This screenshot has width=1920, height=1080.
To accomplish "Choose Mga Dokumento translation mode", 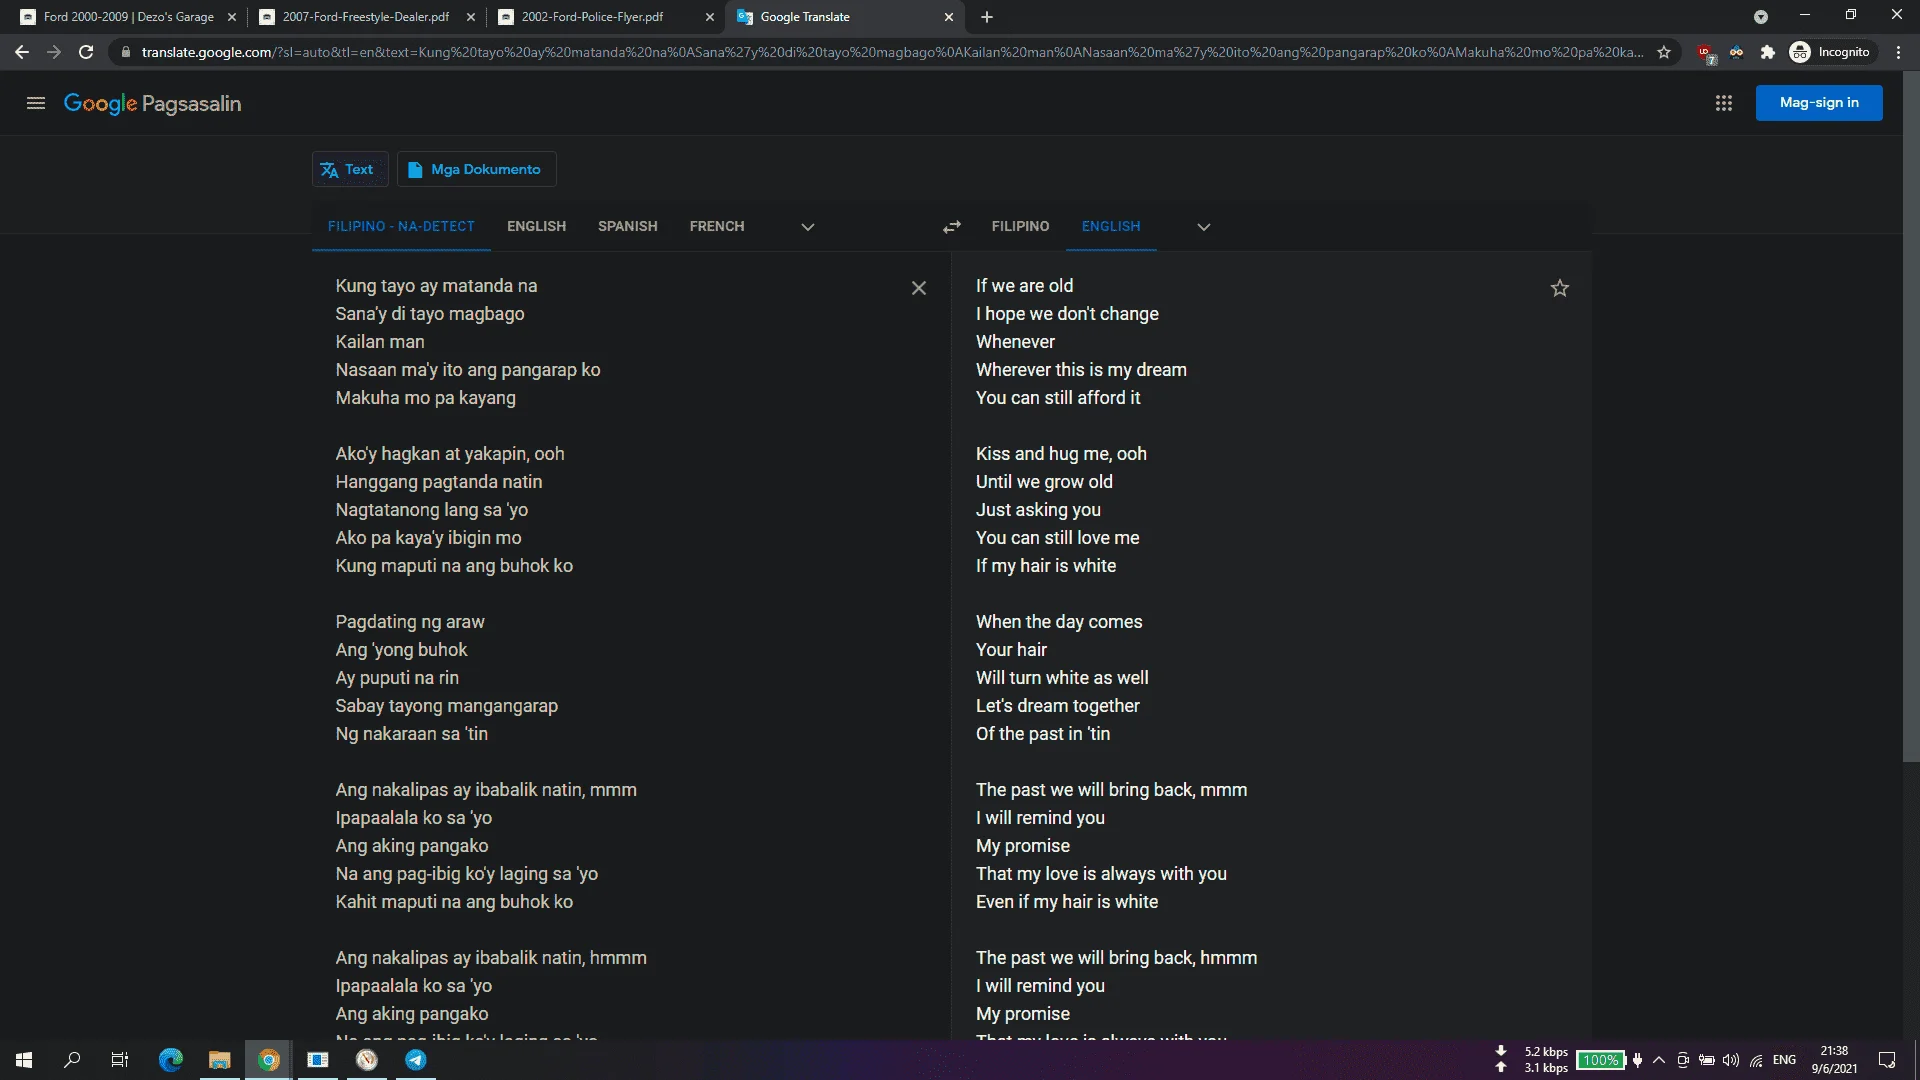I will (476, 169).
